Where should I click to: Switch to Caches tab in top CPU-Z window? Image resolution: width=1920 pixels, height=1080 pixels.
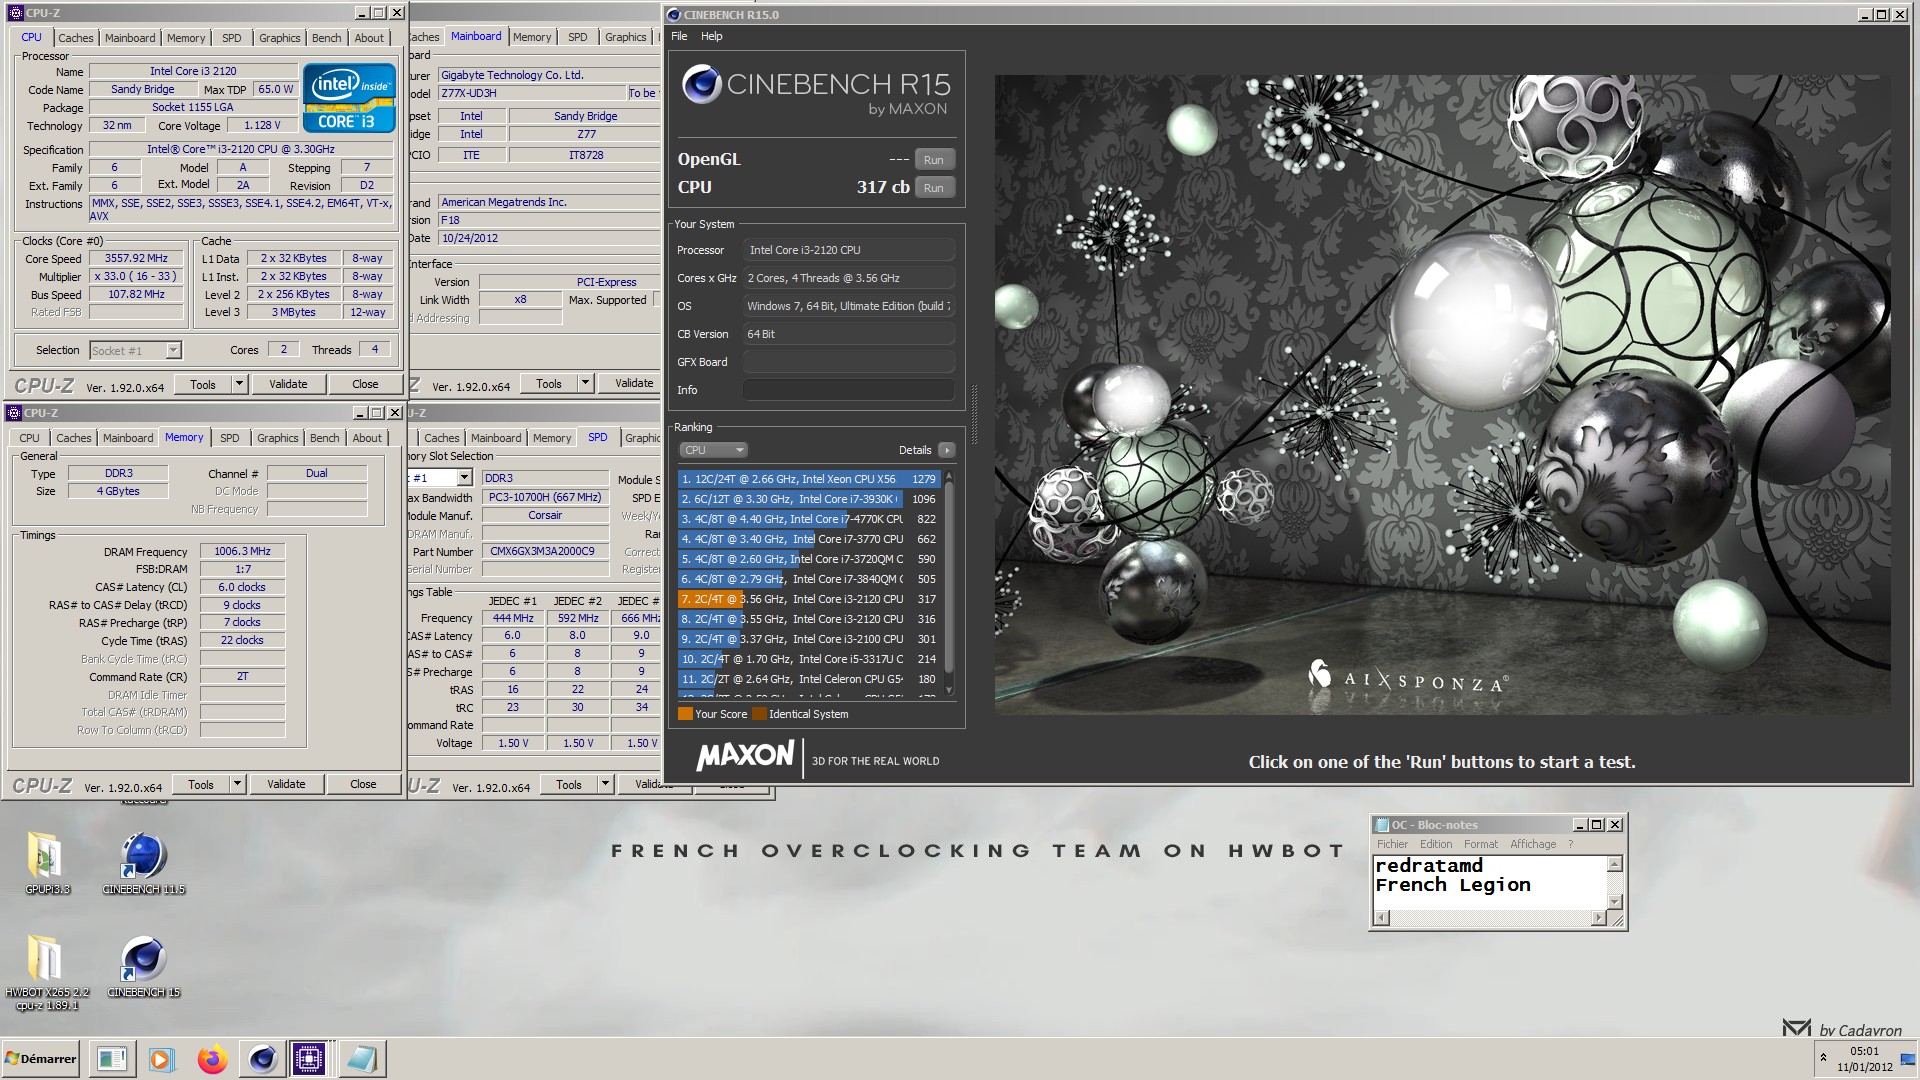(x=75, y=38)
